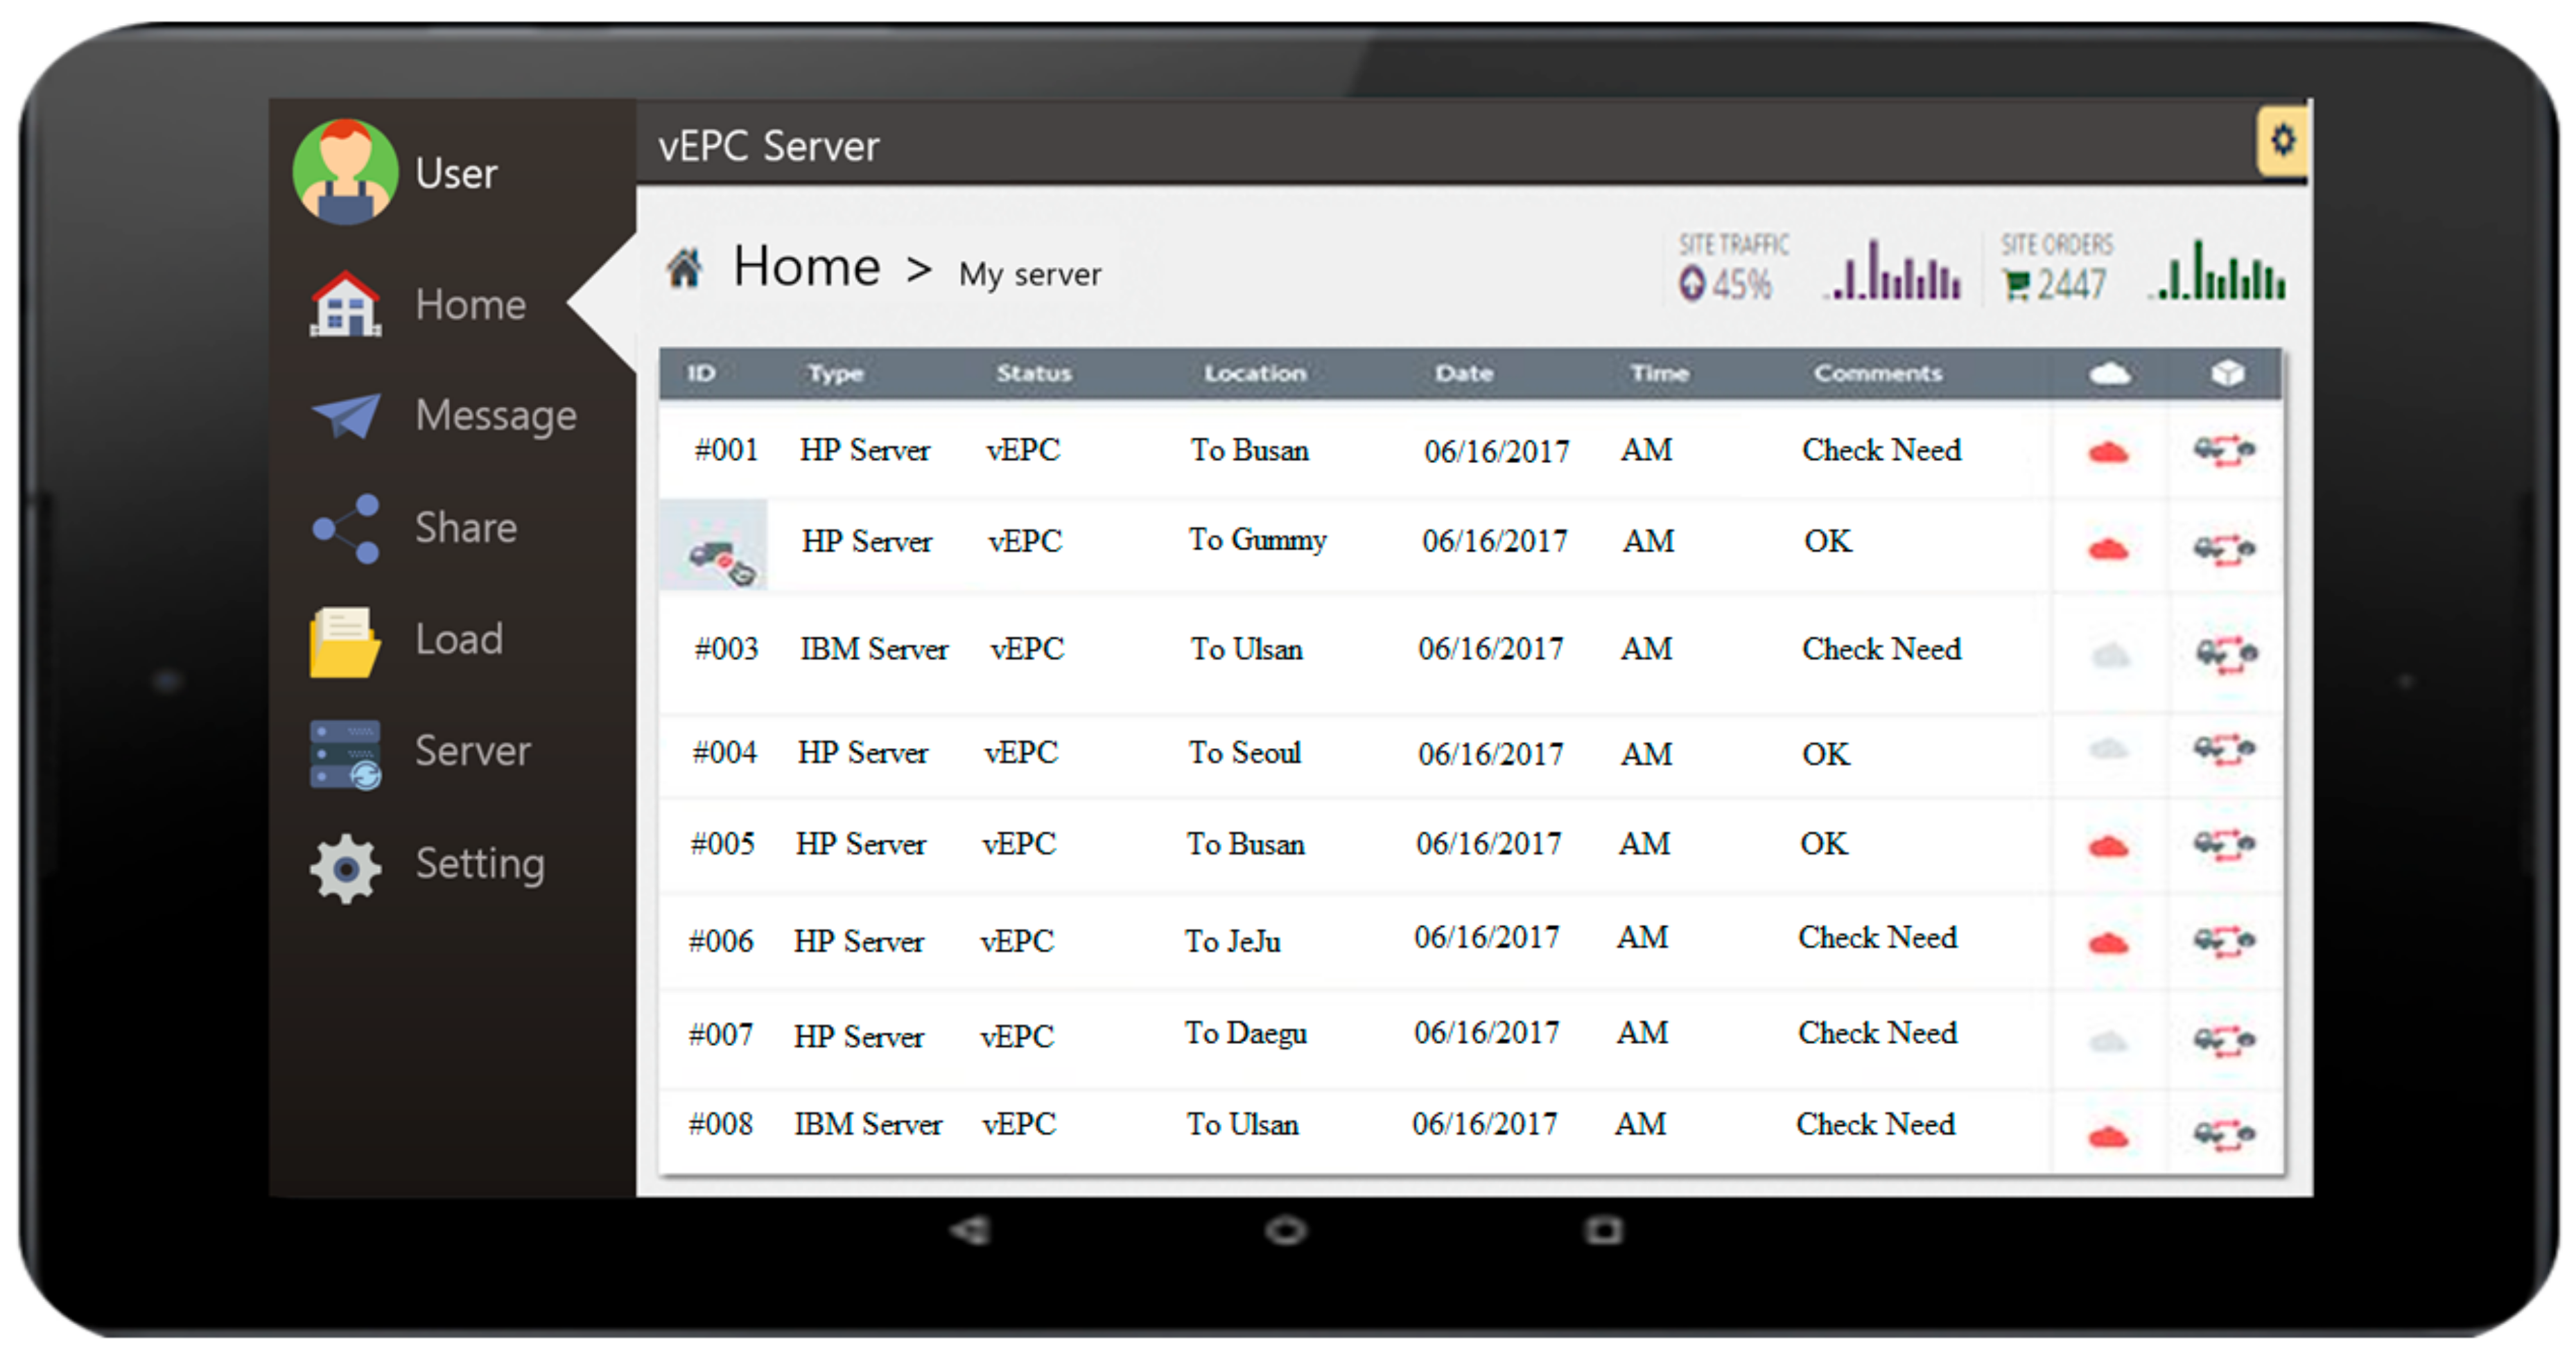
Task: Click the migrate icon for server #001
Action: pyautogui.click(x=2224, y=451)
